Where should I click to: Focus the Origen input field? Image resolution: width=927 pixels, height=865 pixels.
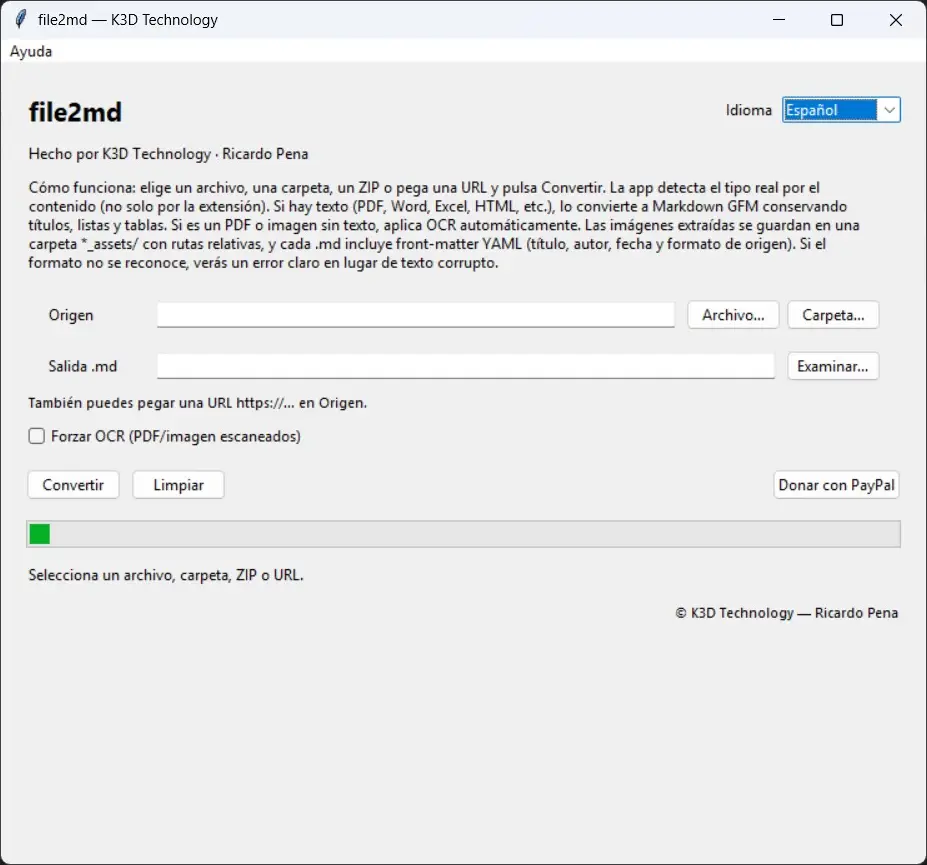click(416, 315)
